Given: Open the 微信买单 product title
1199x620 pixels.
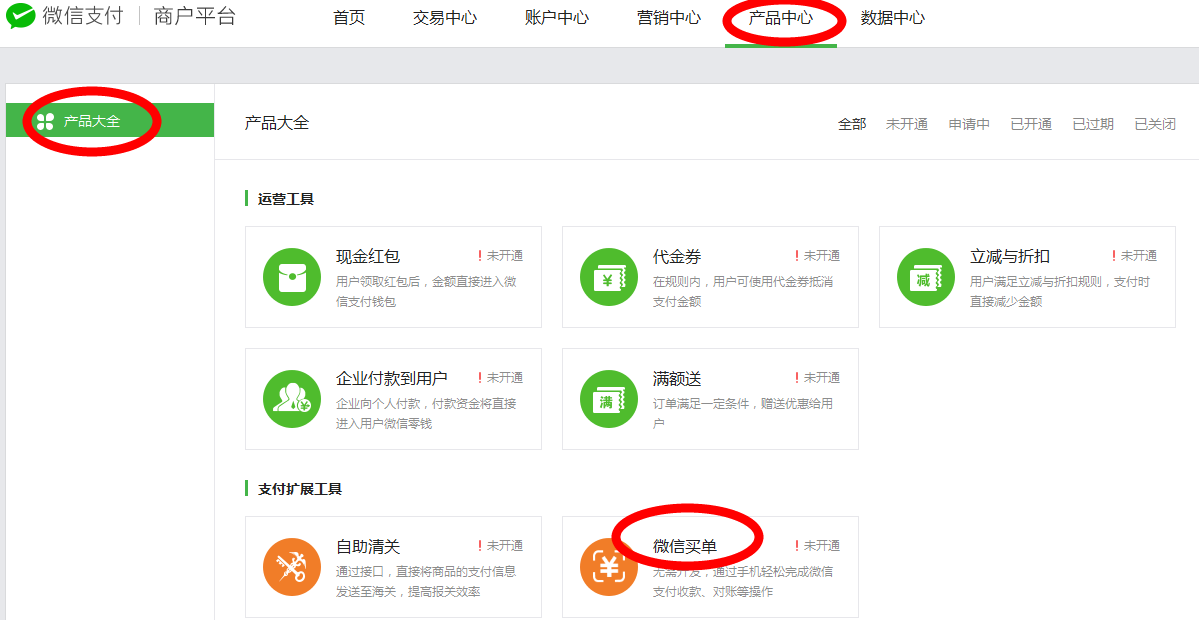Looking at the screenshot, I should point(684,547).
